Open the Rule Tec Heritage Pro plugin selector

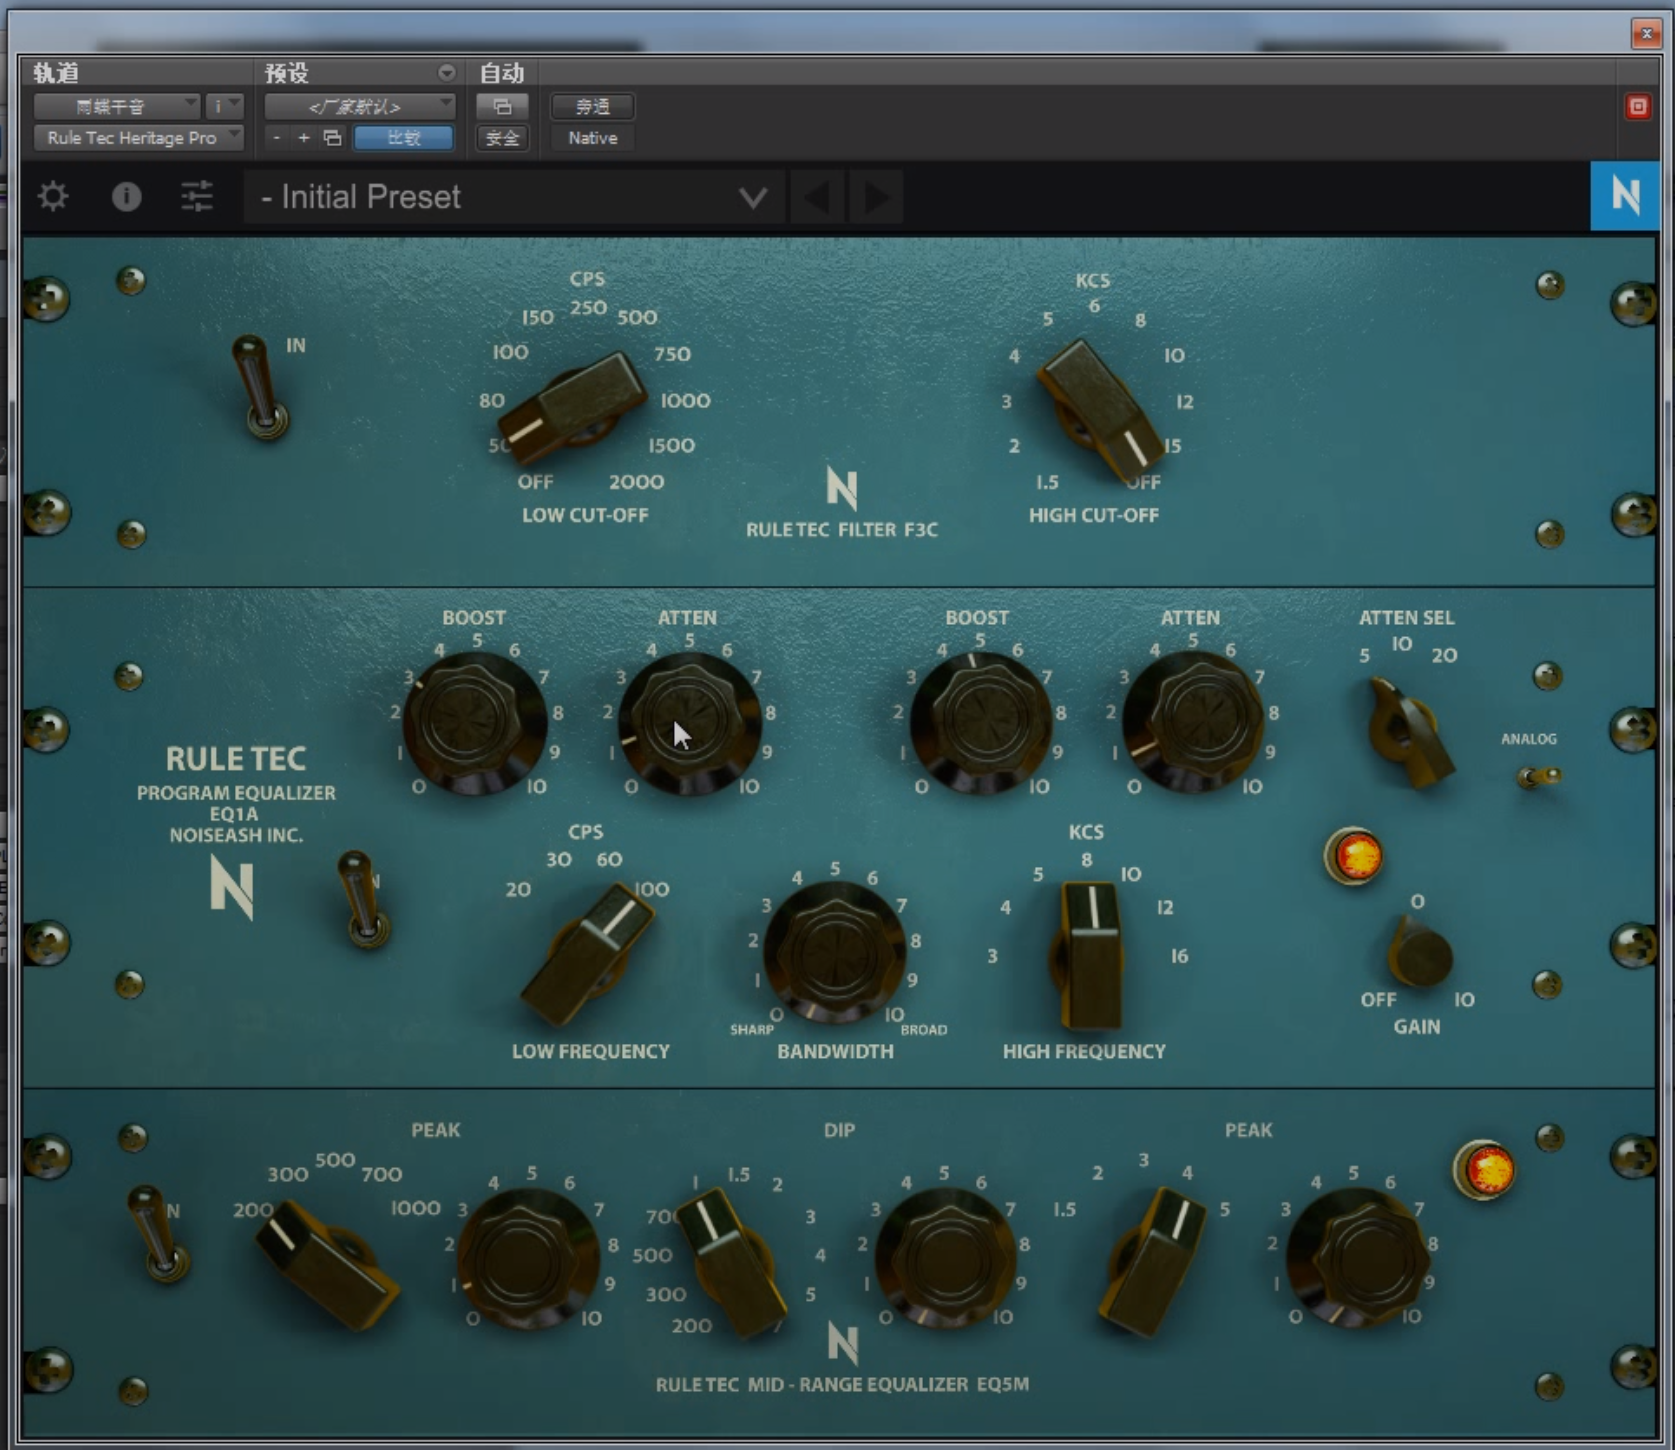tap(138, 138)
